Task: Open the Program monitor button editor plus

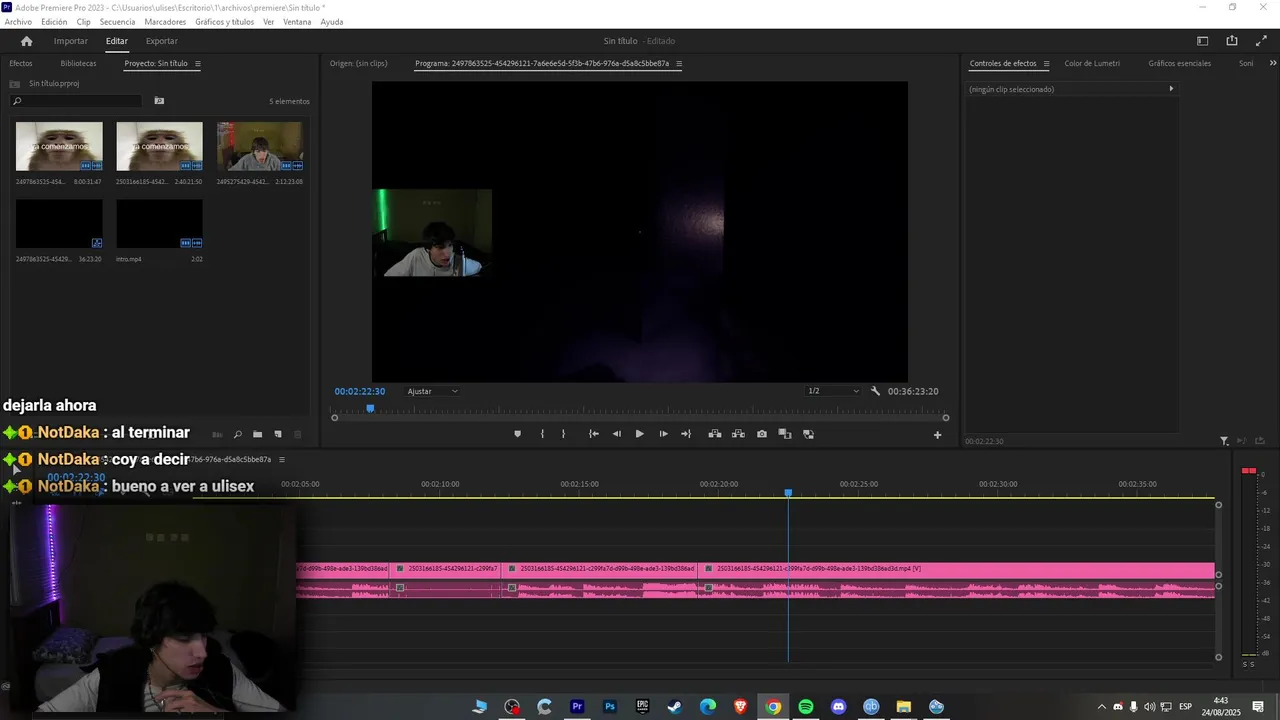Action: point(937,435)
